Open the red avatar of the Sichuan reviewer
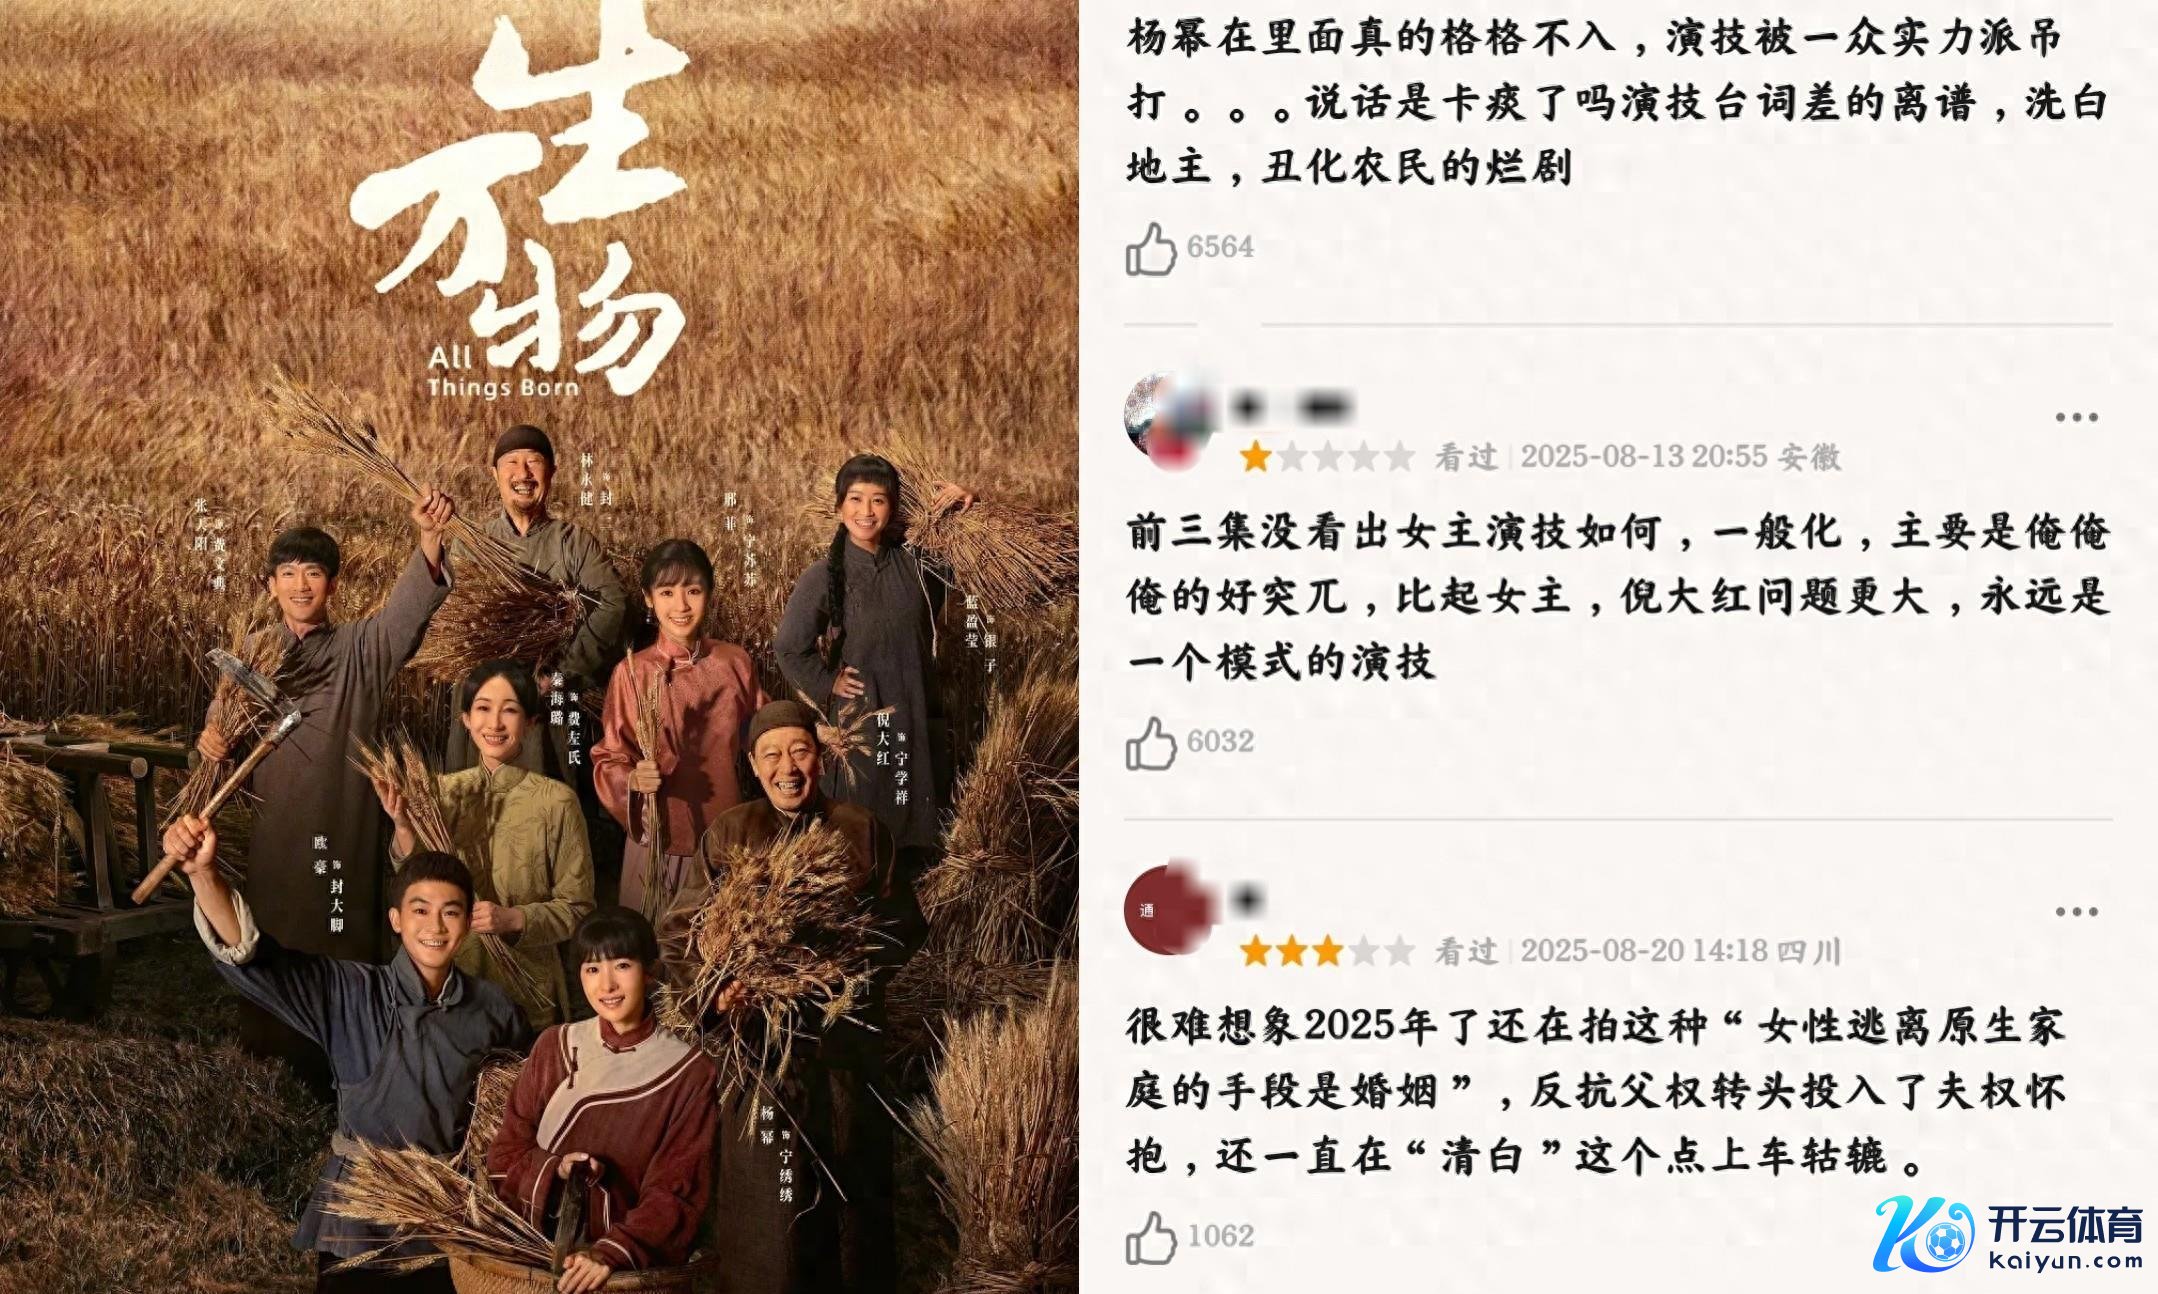 pos(1168,910)
